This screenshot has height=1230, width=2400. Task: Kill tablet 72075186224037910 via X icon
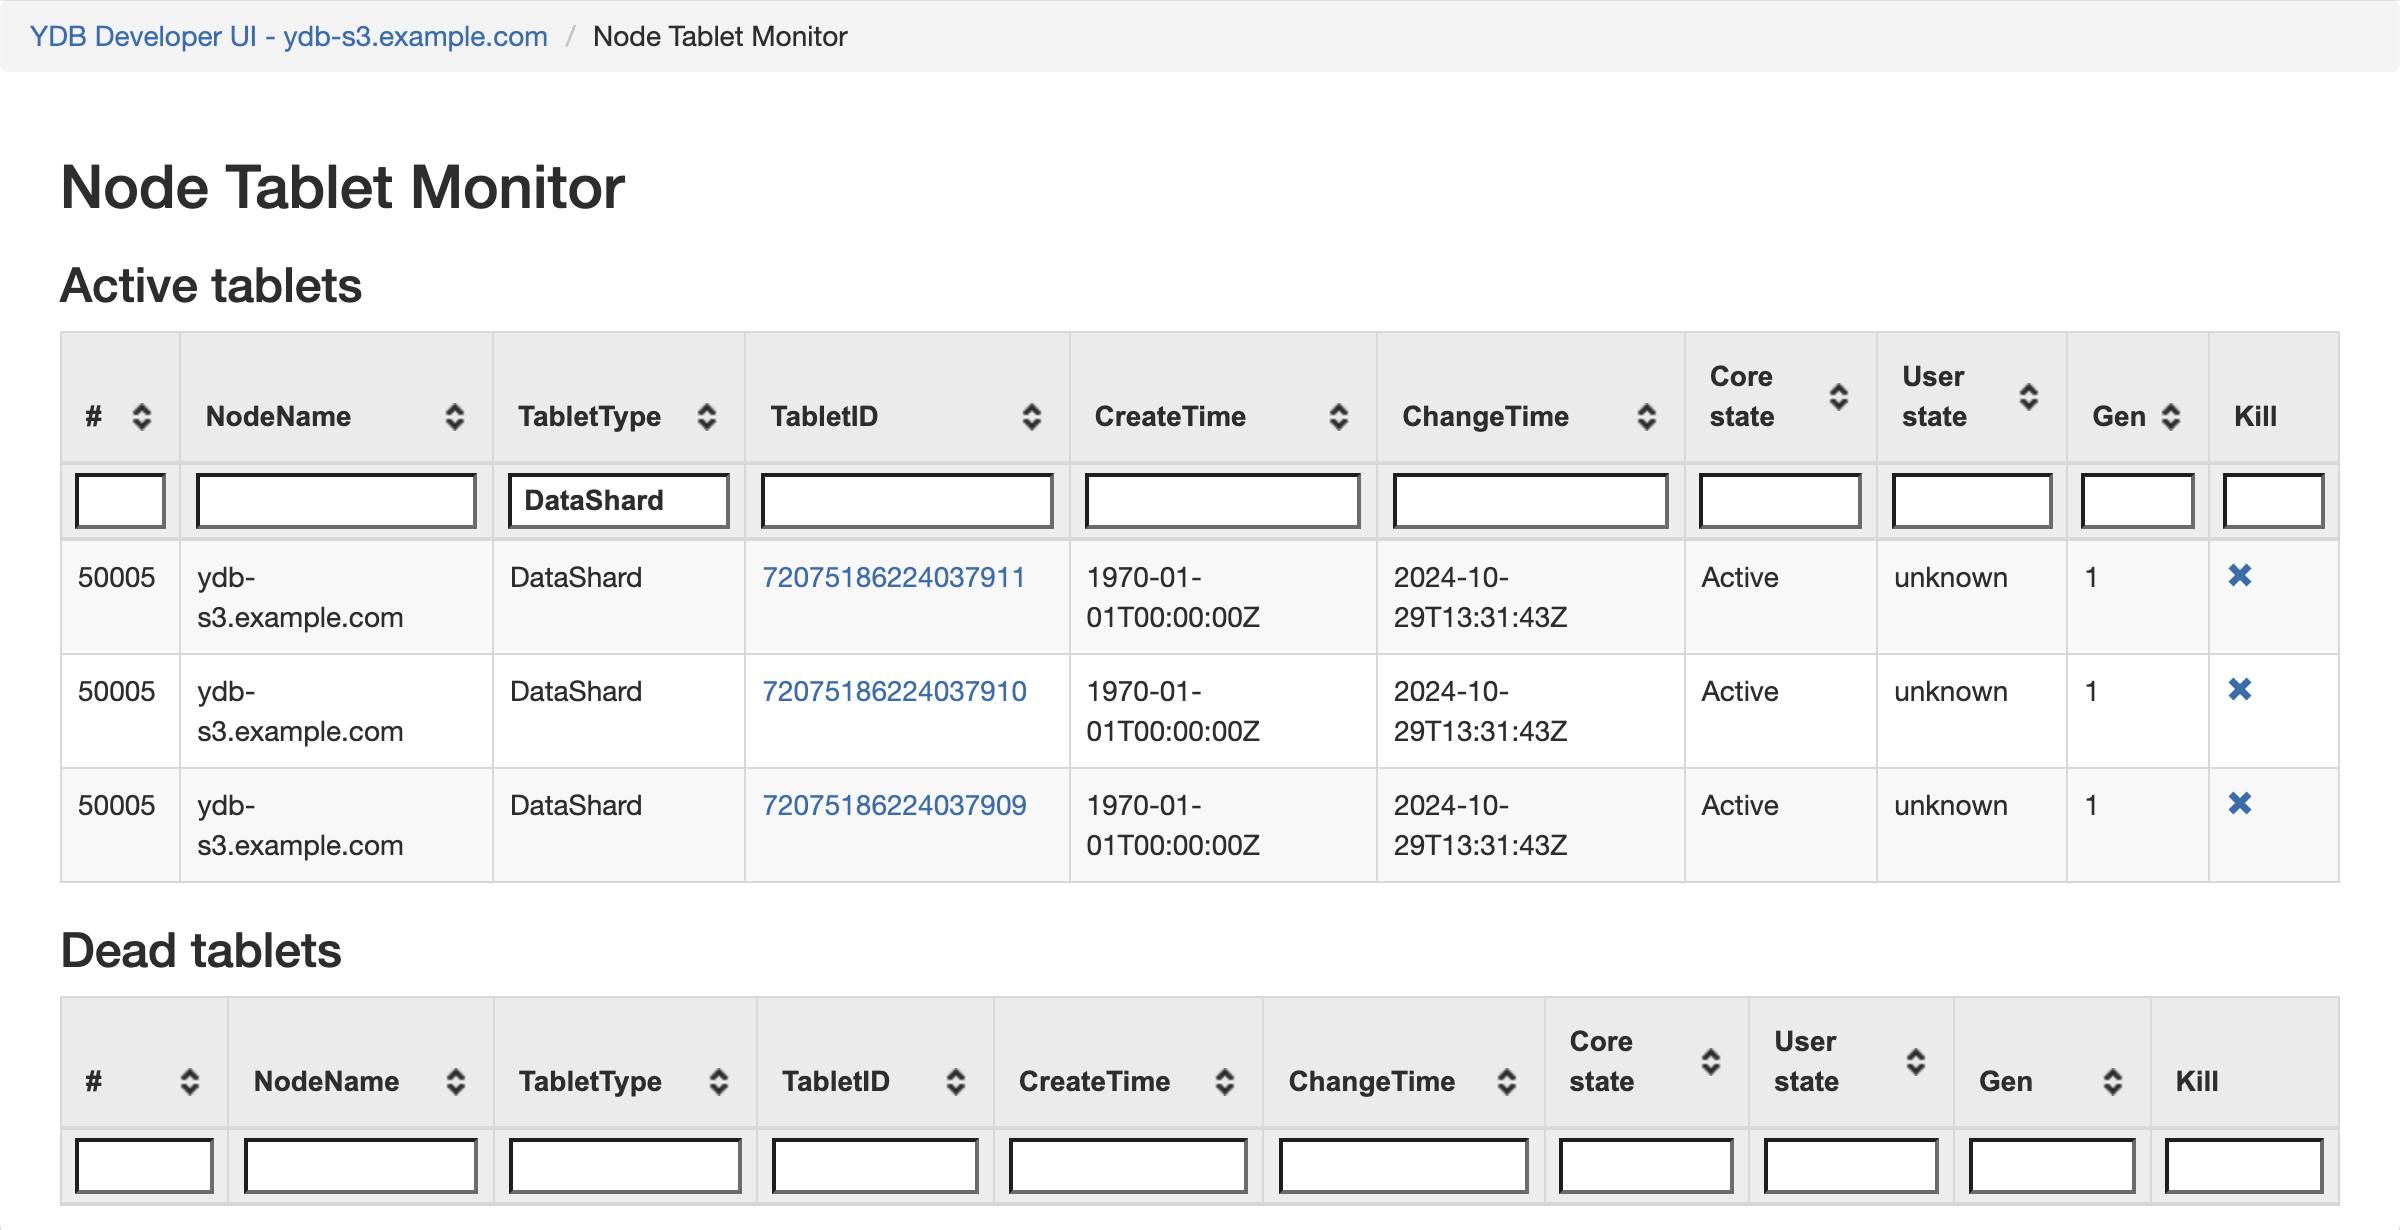click(2239, 689)
